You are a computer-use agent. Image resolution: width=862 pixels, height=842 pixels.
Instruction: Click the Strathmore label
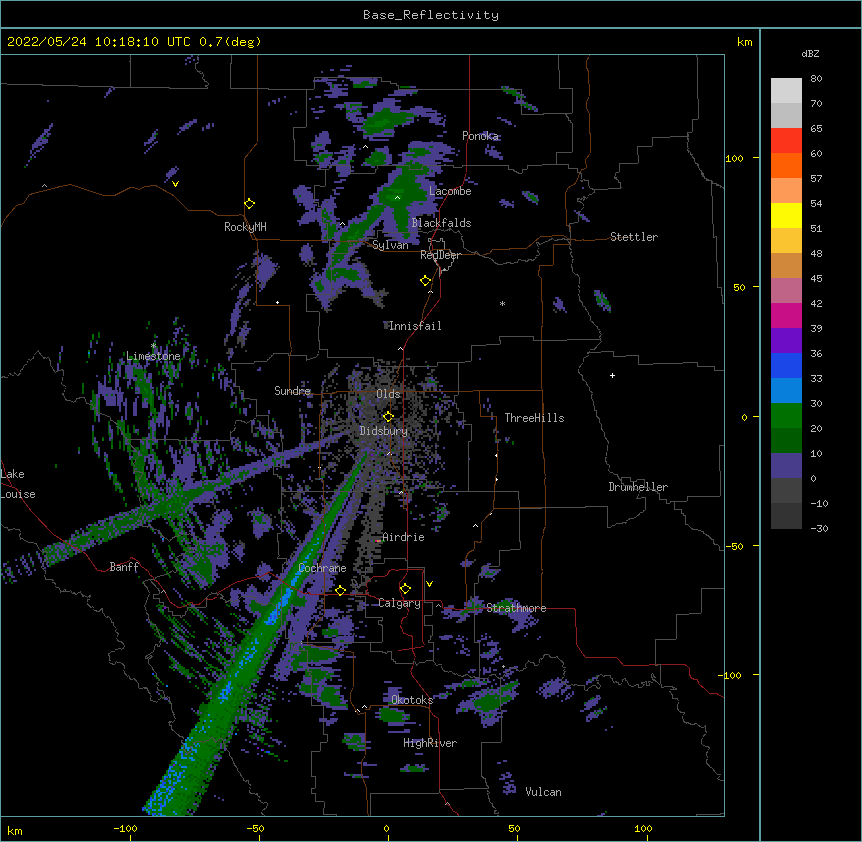tap(516, 608)
